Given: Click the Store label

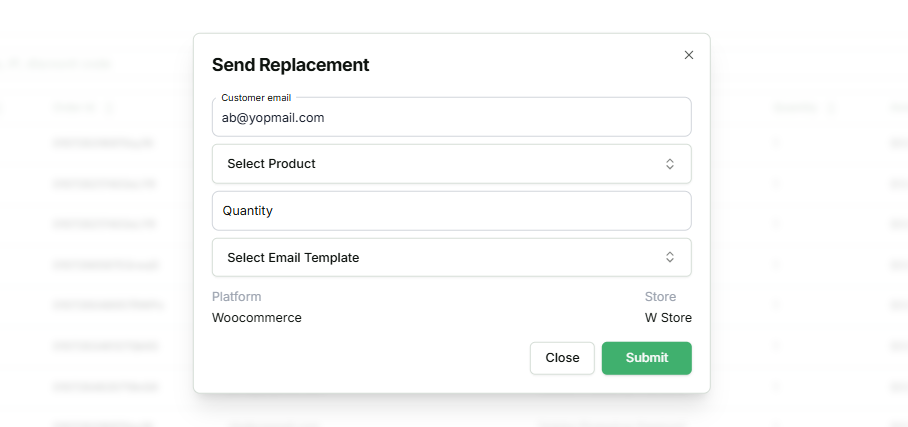Looking at the screenshot, I should point(660,297).
